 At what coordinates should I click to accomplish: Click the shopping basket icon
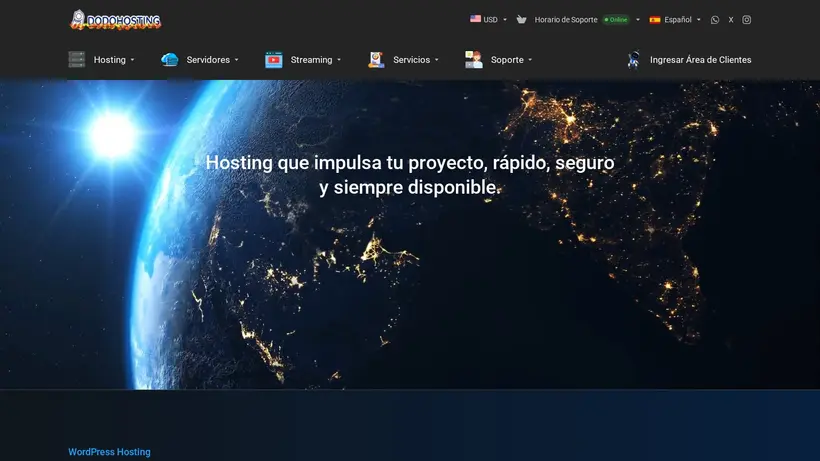pos(521,19)
